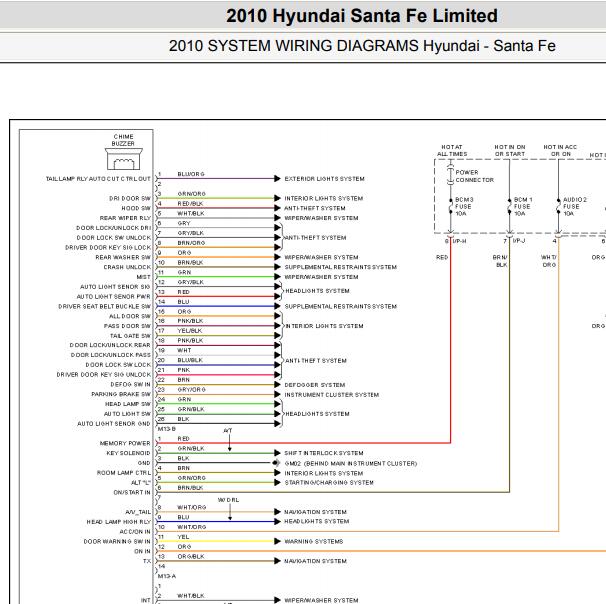
Task: Click the 'MIST' pin label
Action: click(x=143, y=277)
